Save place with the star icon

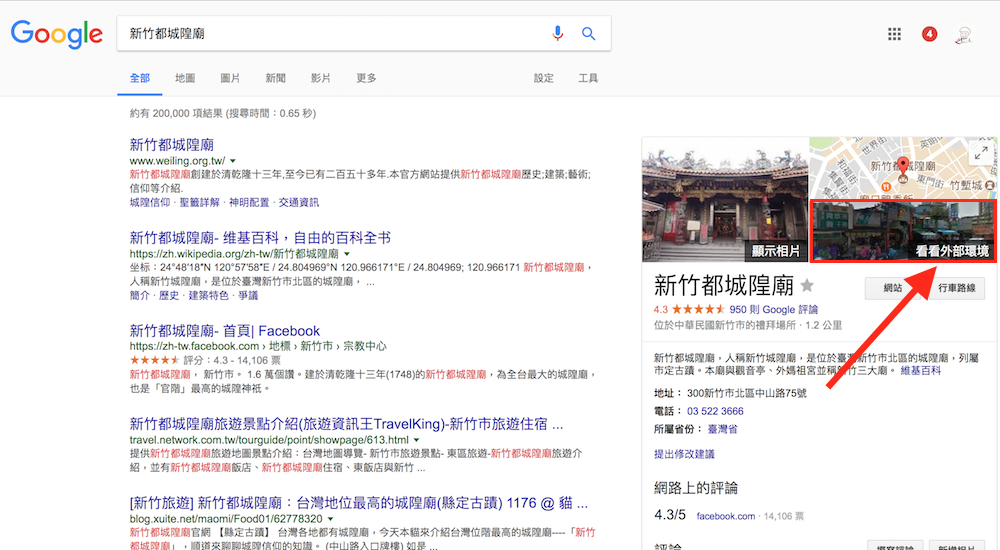tap(807, 285)
